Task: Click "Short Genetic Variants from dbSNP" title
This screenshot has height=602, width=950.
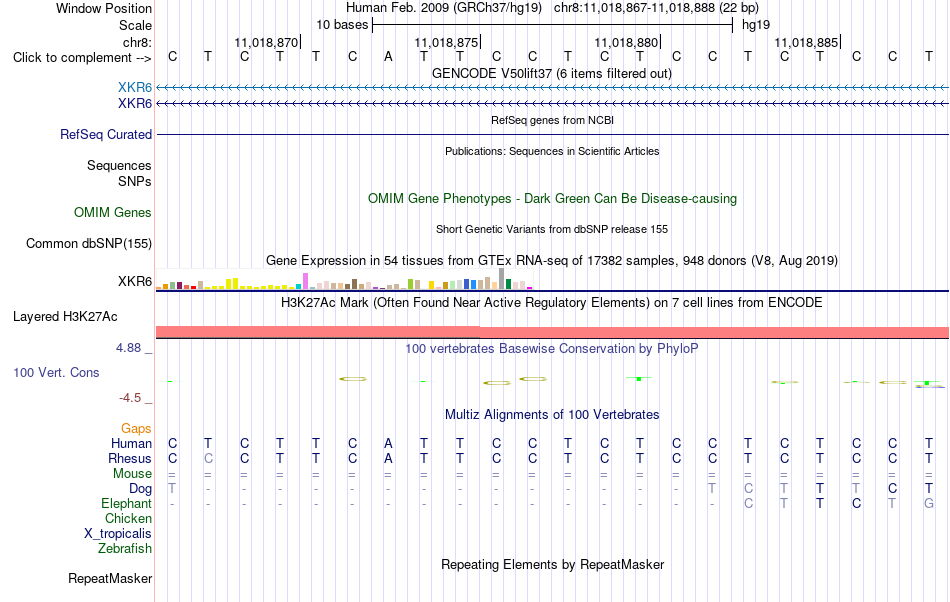Action: 552,230
